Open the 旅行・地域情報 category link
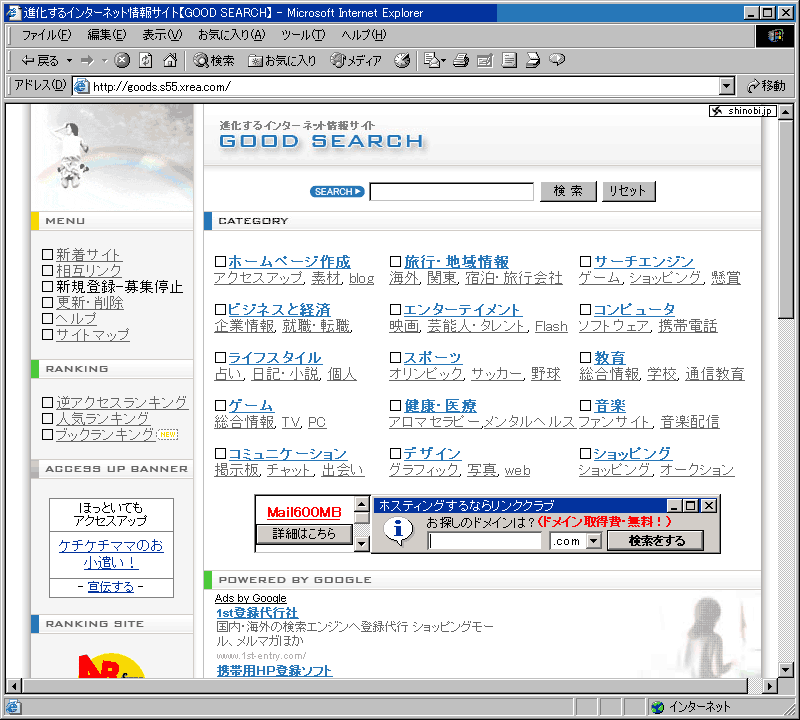 pos(456,262)
